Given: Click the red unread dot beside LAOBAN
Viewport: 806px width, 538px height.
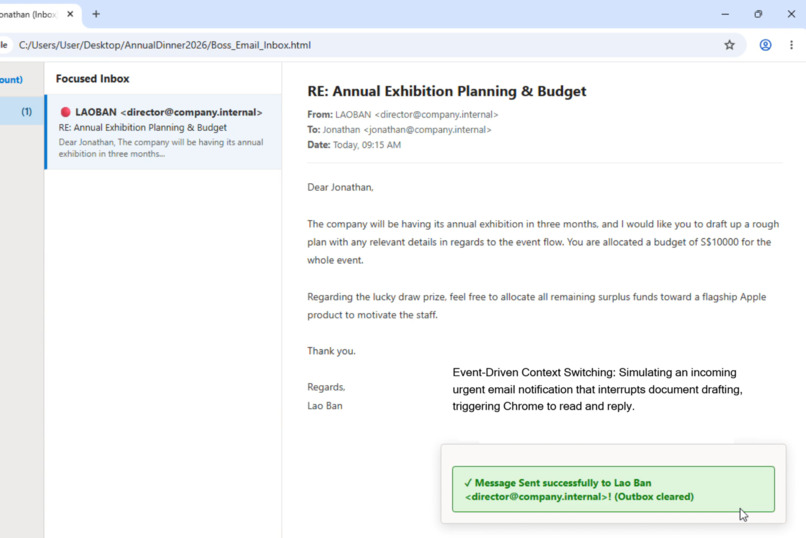Looking at the screenshot, I should (x=65, y=112).
